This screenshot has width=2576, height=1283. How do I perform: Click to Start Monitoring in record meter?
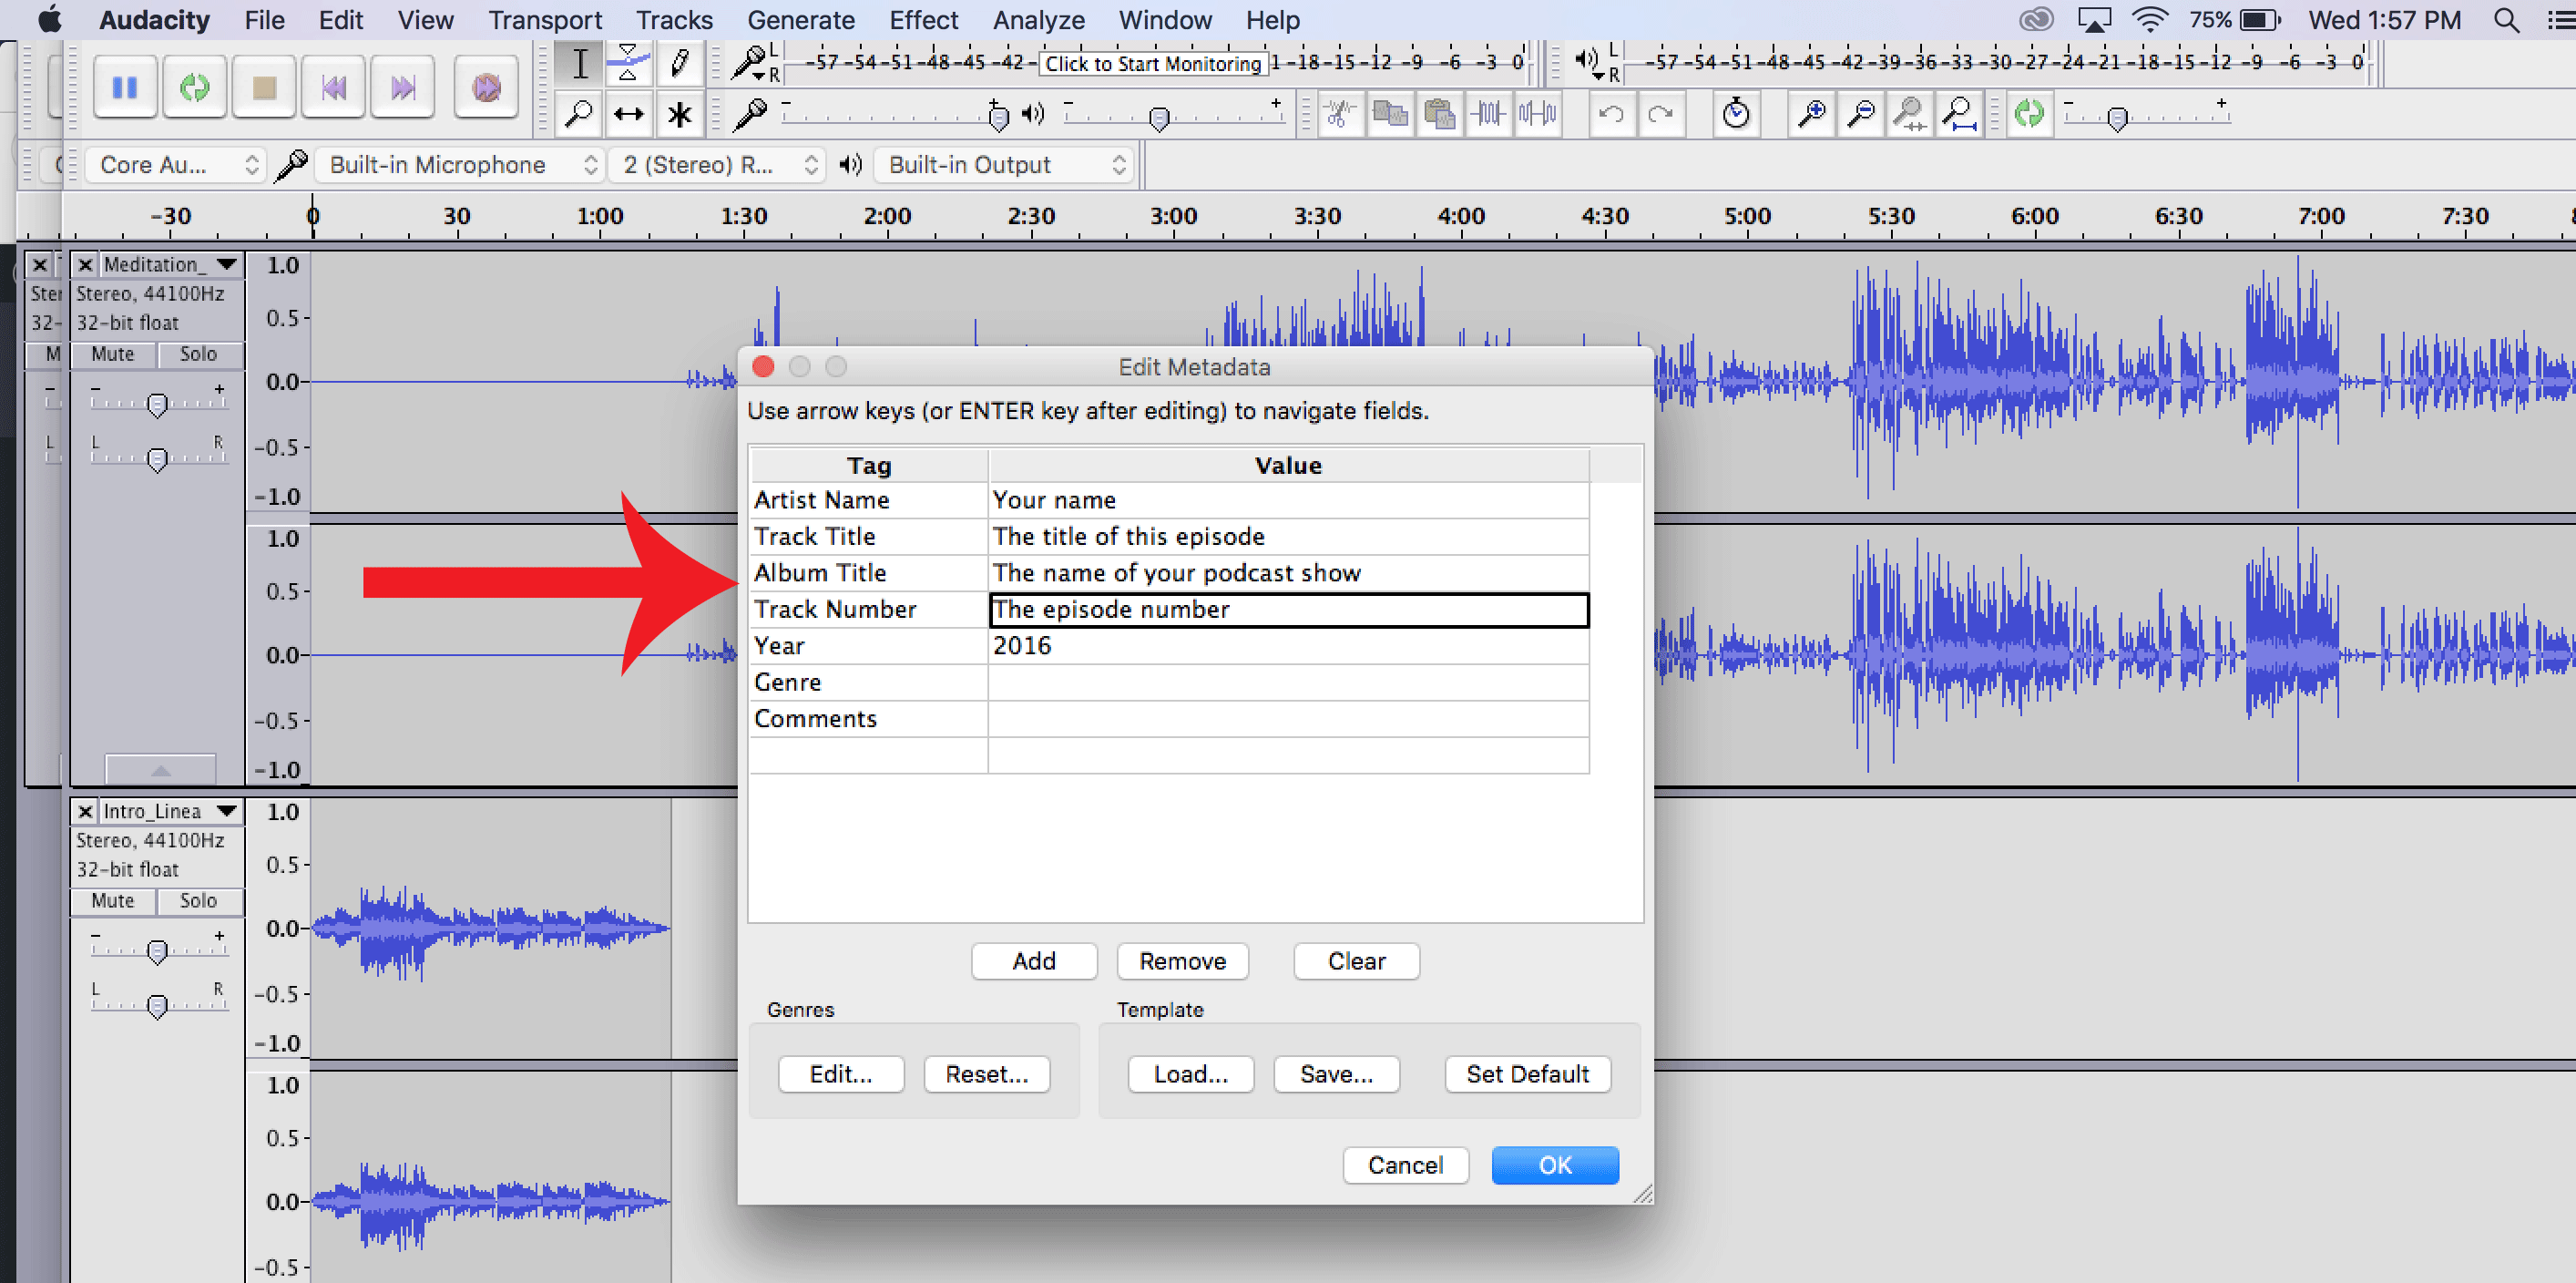[1153, 63]
